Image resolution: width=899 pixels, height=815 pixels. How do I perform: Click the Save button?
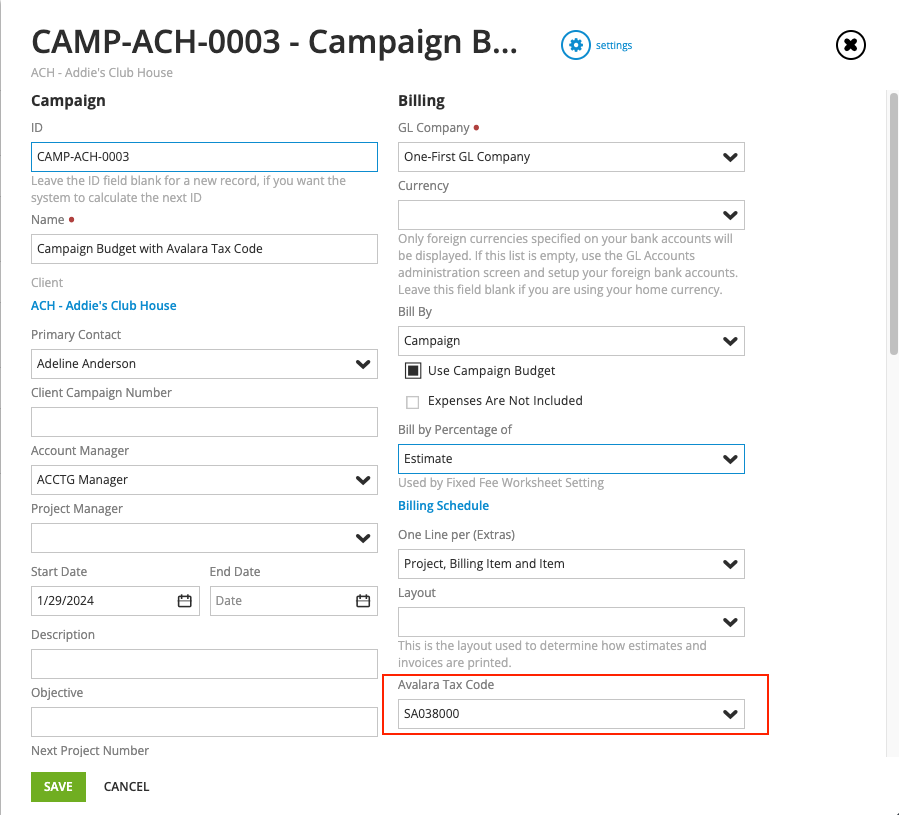point(58,786)
